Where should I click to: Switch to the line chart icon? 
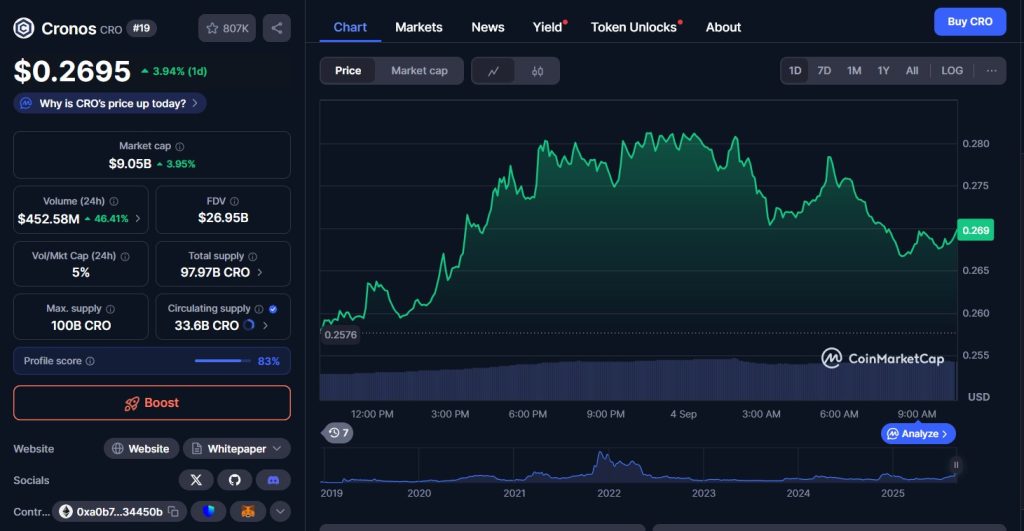[493, 71]
